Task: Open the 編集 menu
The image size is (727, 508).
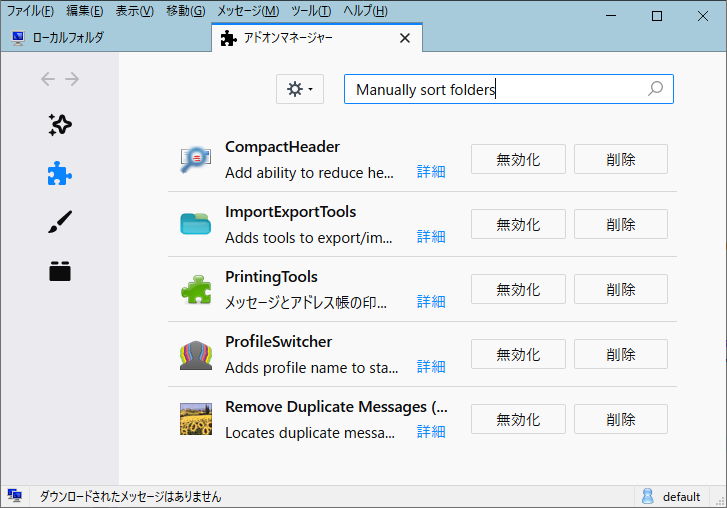Action: 84,11
